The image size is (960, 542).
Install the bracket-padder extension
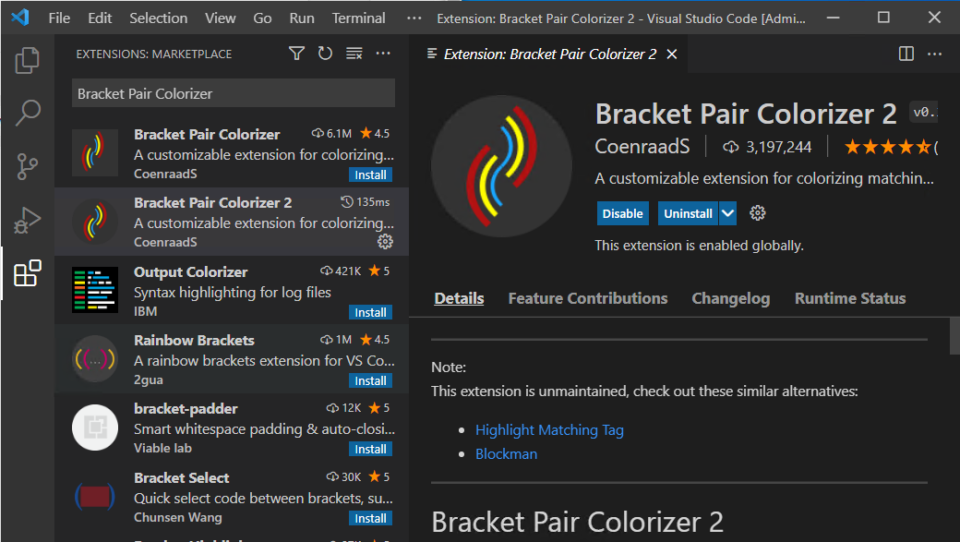[370, 450]
